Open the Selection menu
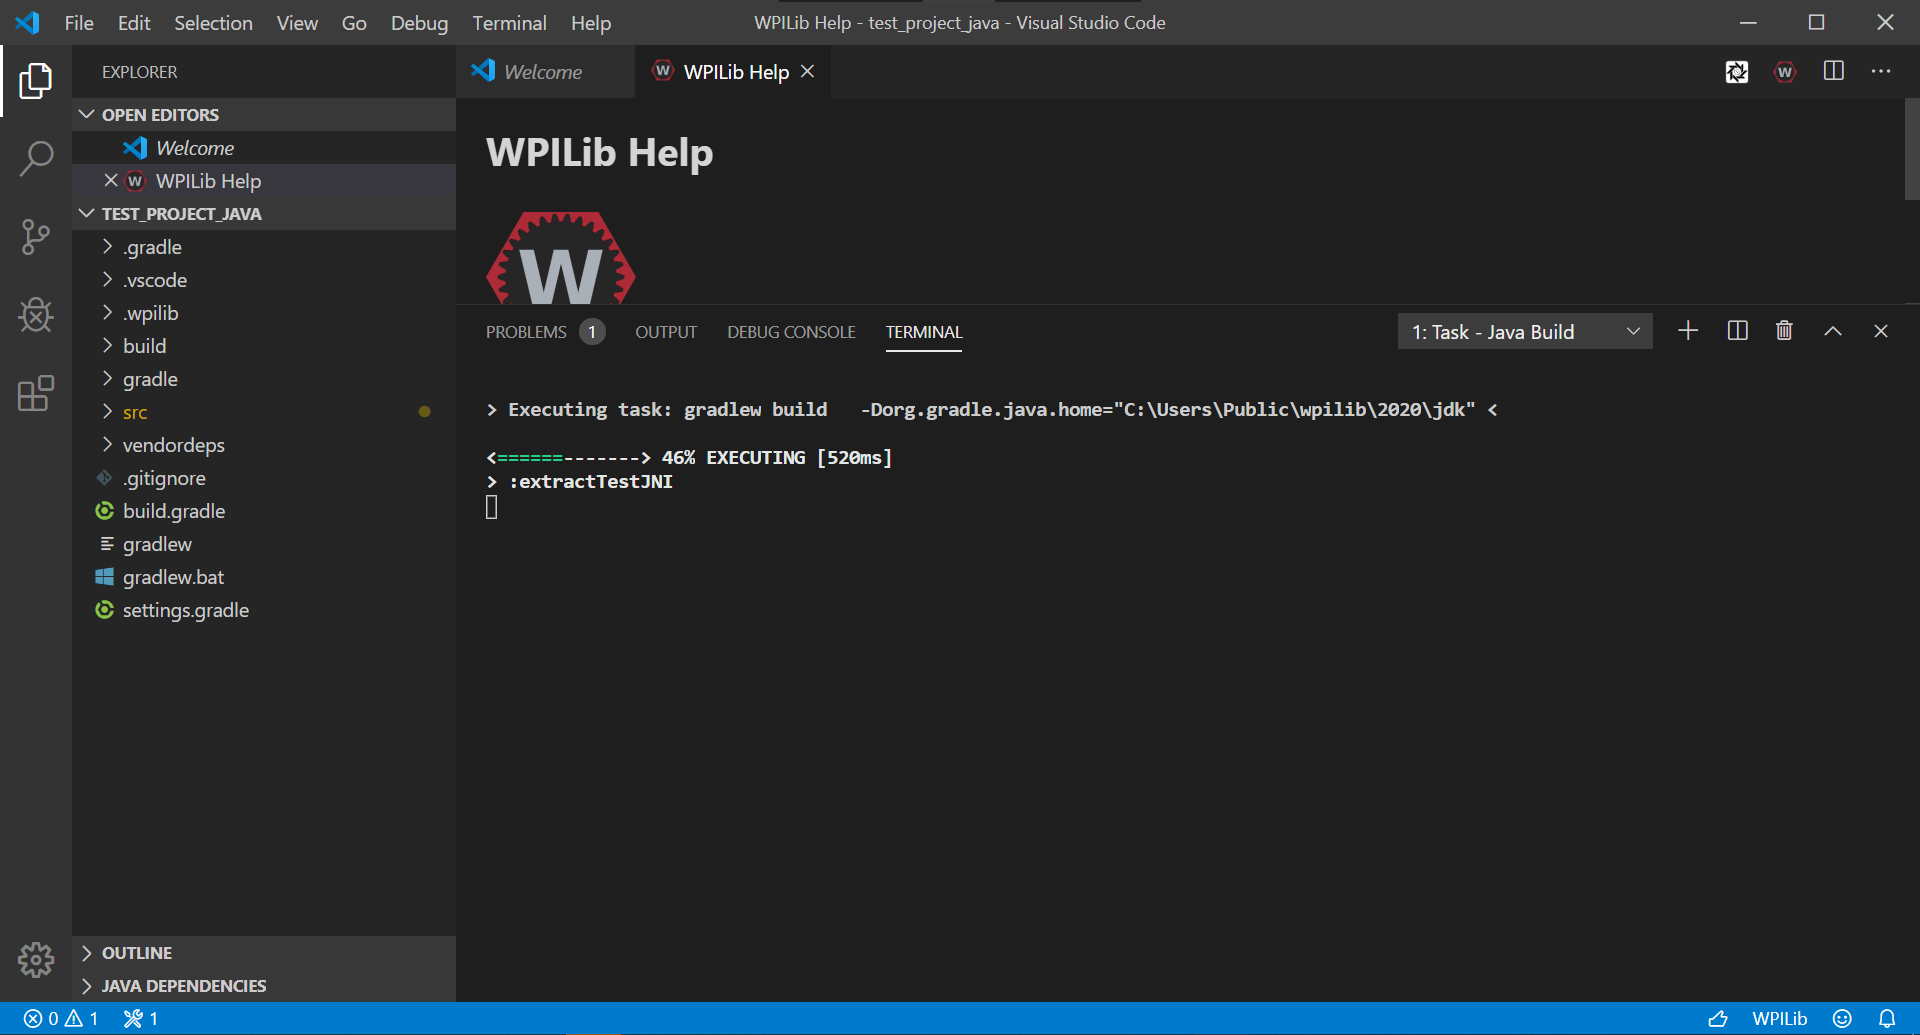 point(213,22)
